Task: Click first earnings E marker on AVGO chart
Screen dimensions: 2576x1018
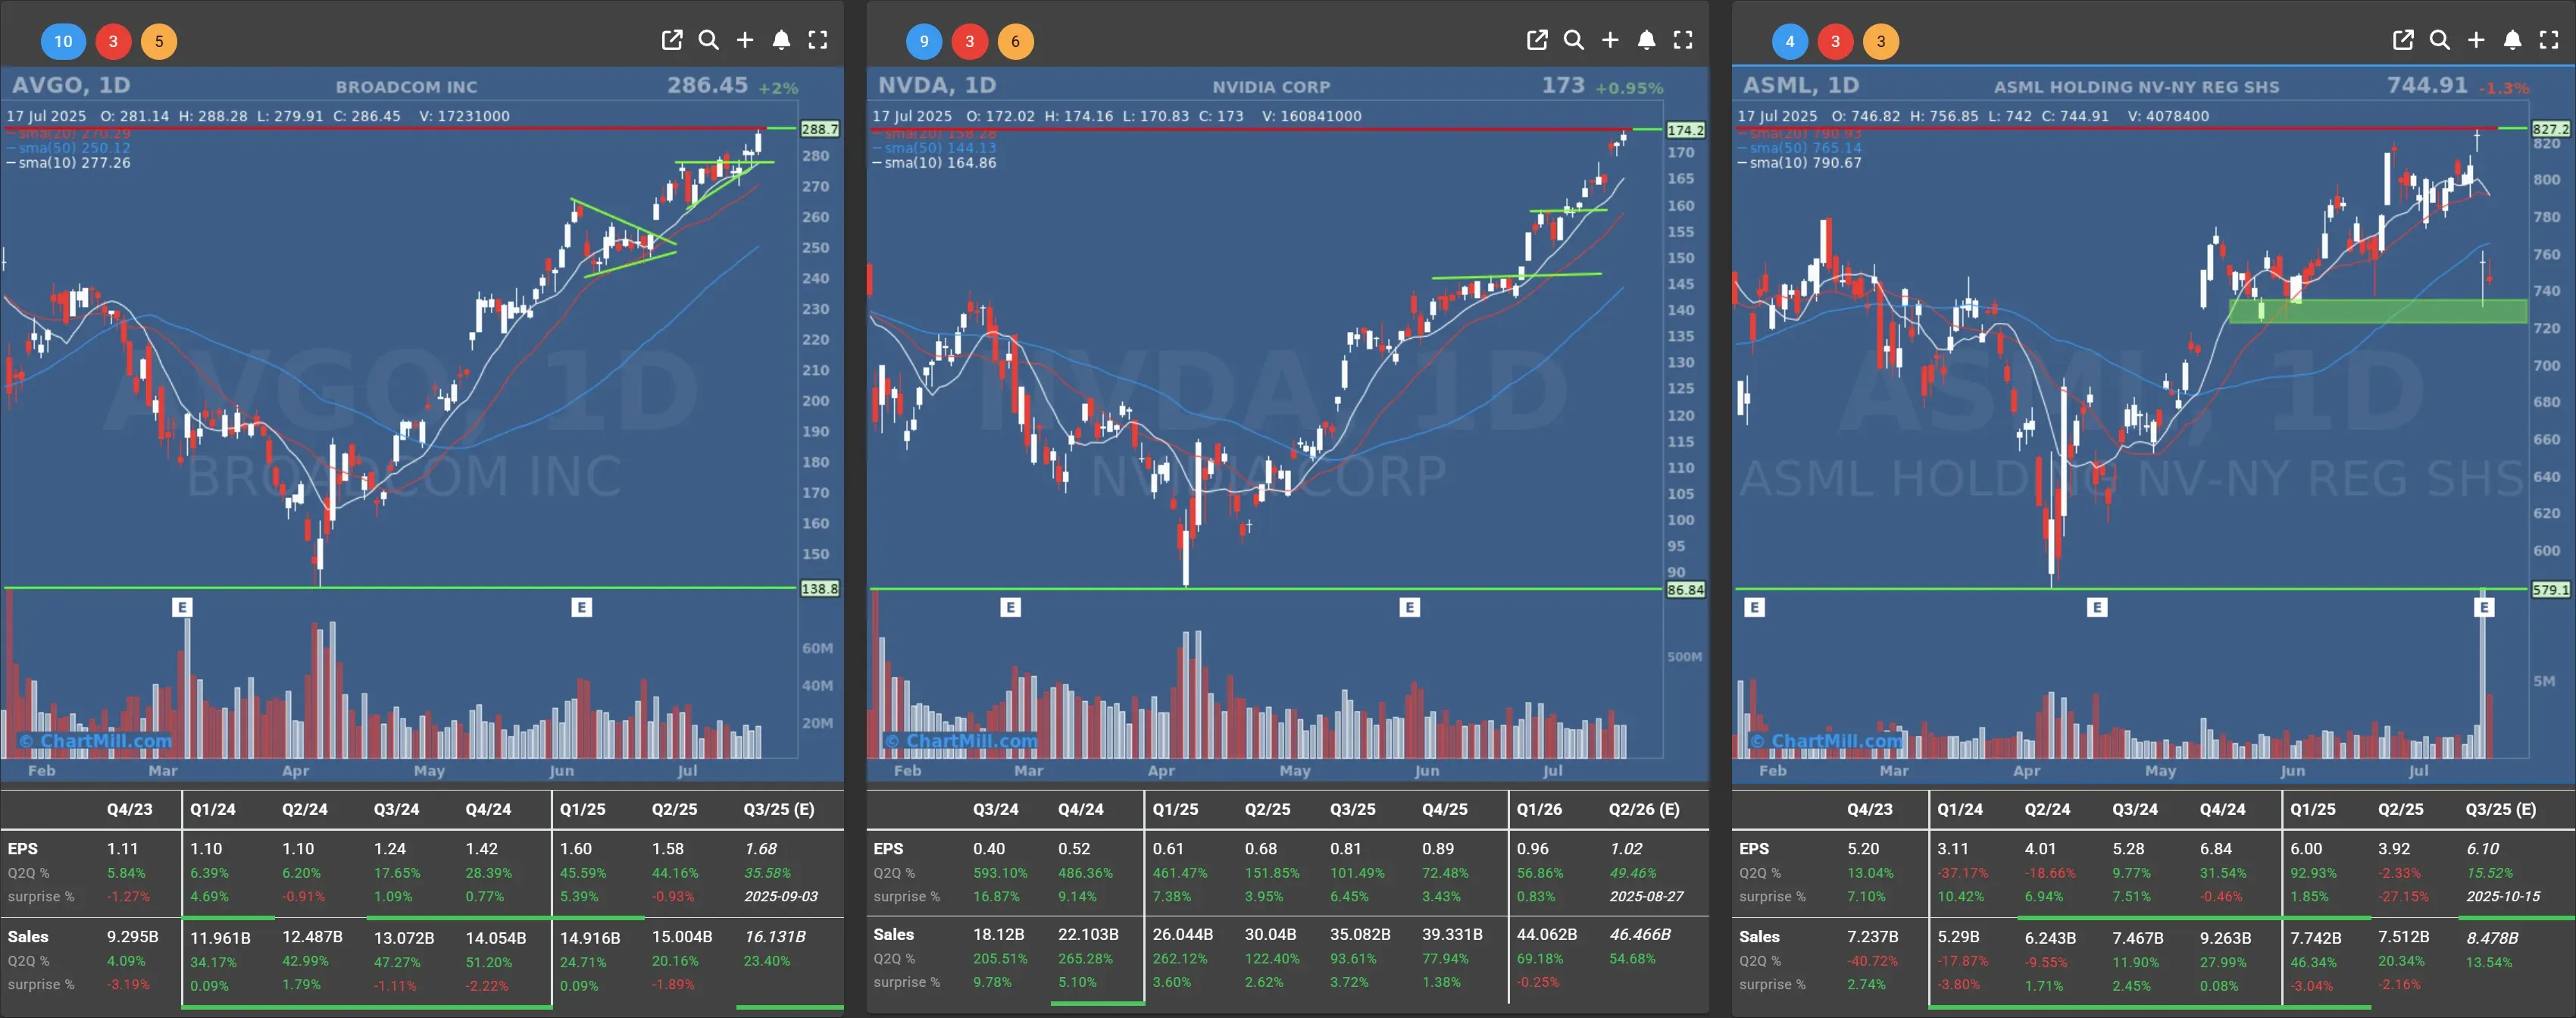Action: 182,607
